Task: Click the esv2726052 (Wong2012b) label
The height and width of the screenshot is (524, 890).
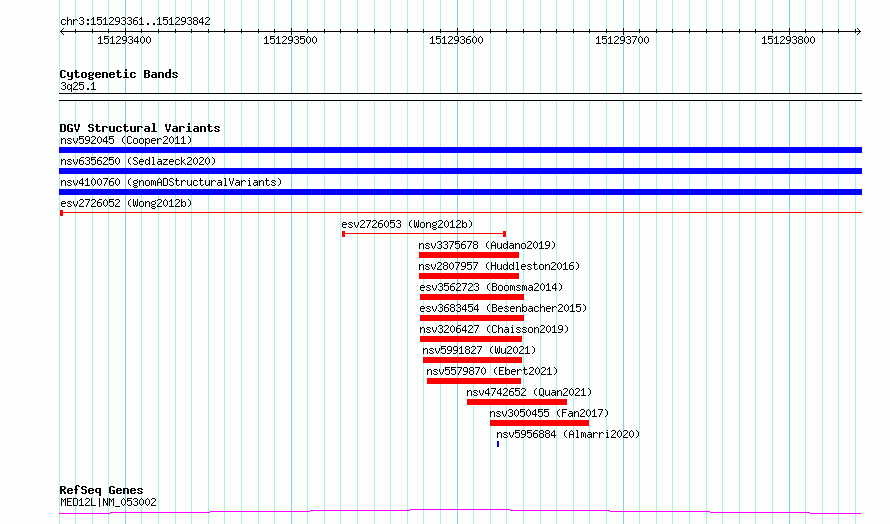Action: coord(126,203)
